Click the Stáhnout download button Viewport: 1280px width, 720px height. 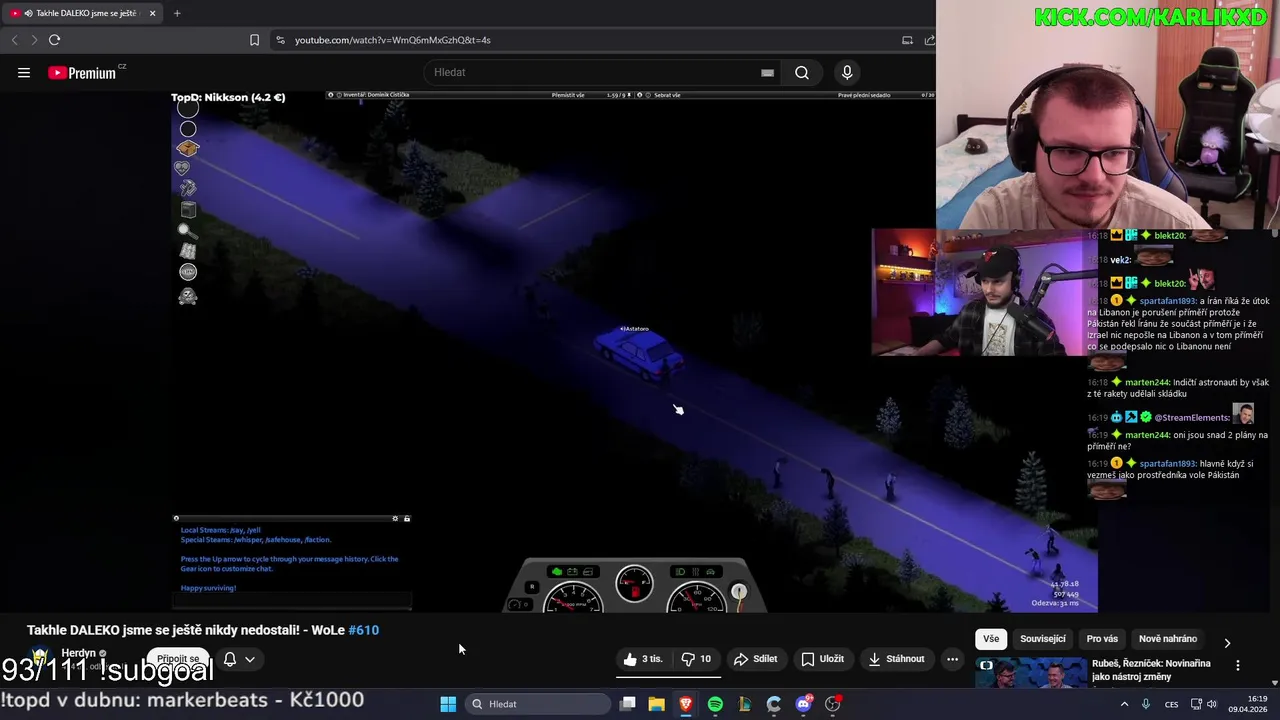point(896,659)
